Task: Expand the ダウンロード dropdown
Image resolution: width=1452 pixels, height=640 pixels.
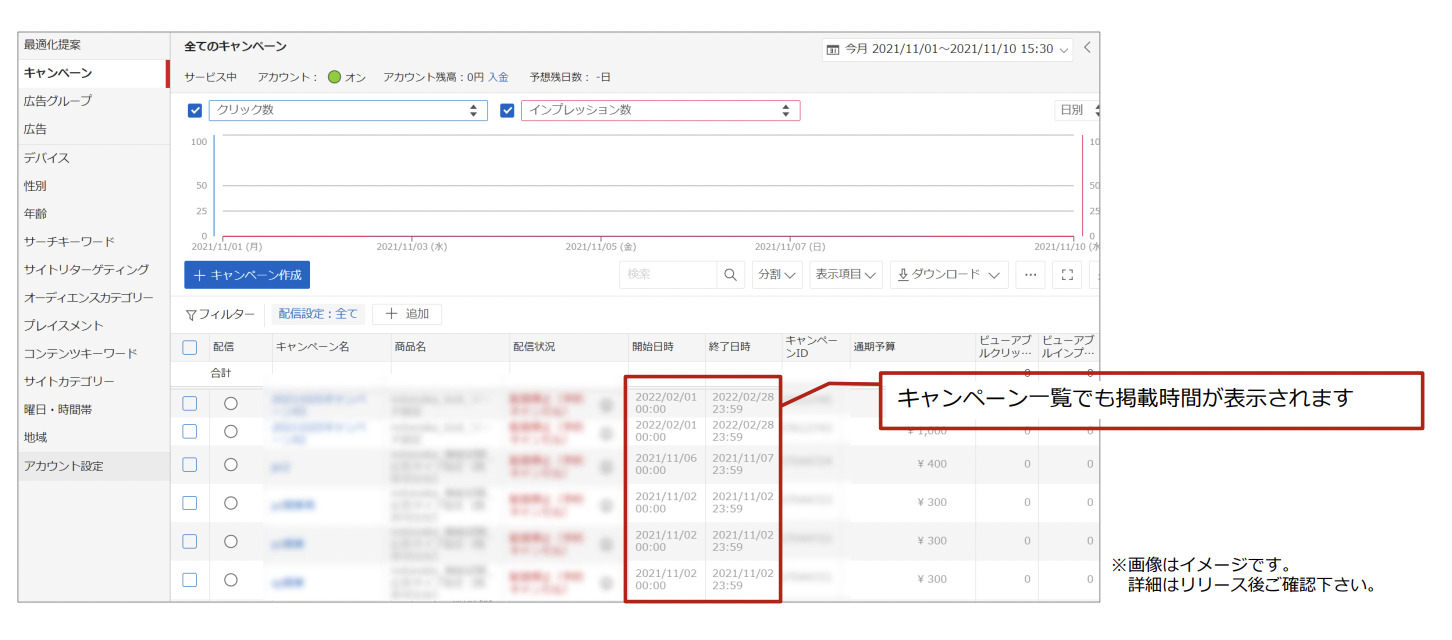Action: (x=948, y=275)
